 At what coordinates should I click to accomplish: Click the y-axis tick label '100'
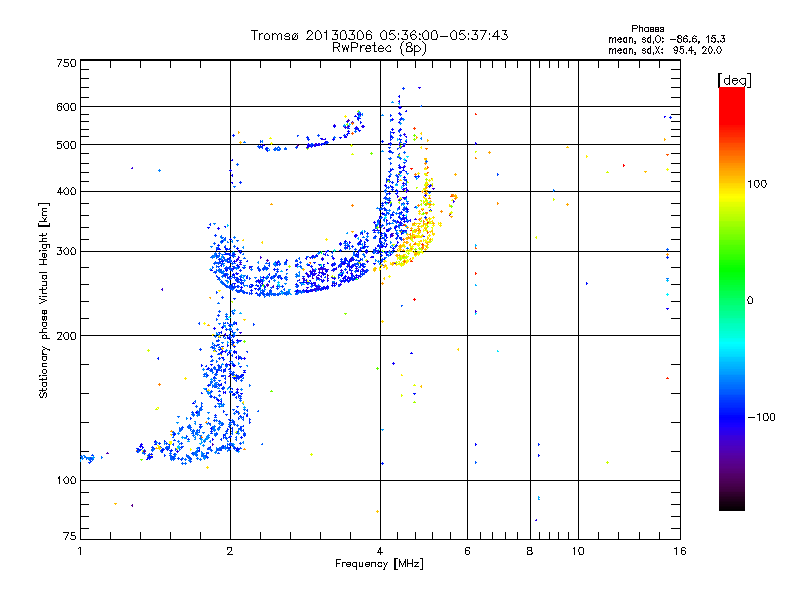coord(66,481)
